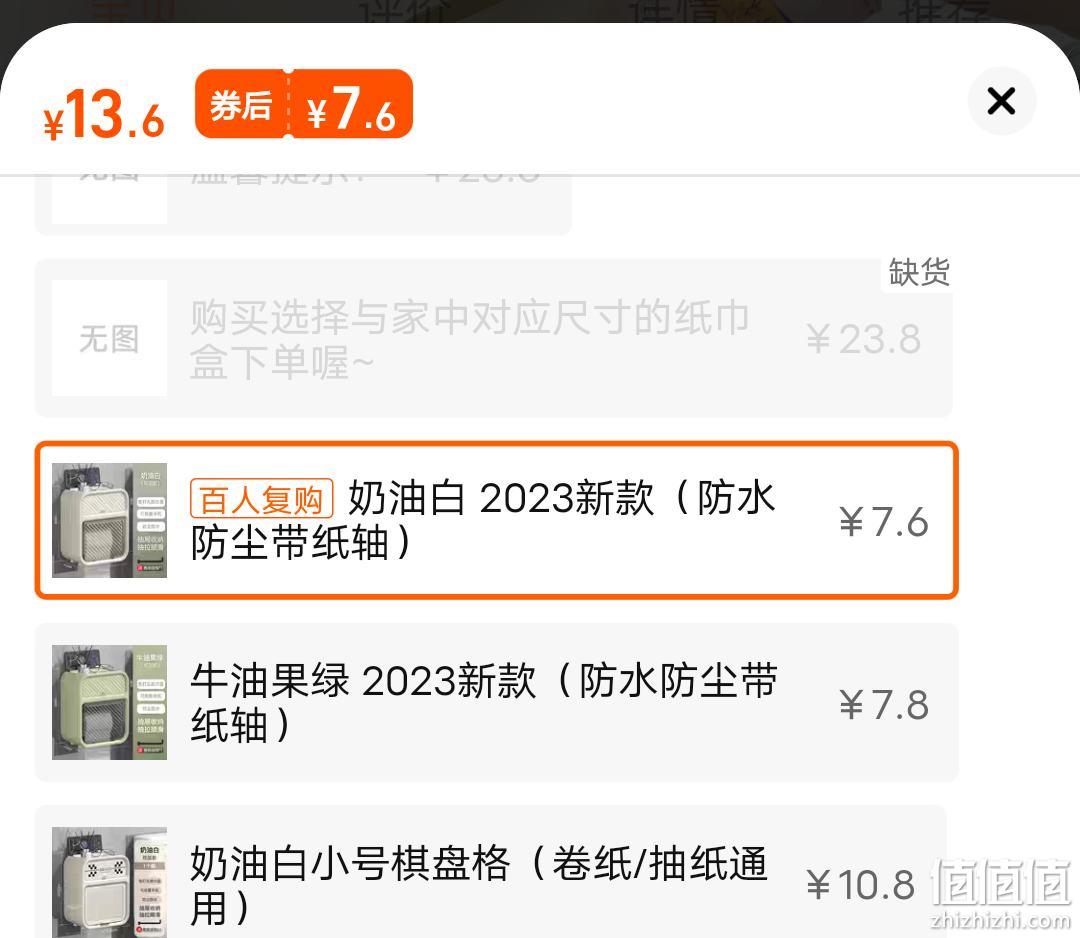Tap the 无图 placeholder beside 购买选择 text
This screenshot has height=938, width=1080.
pyautogui.click(x=110, y=338)
